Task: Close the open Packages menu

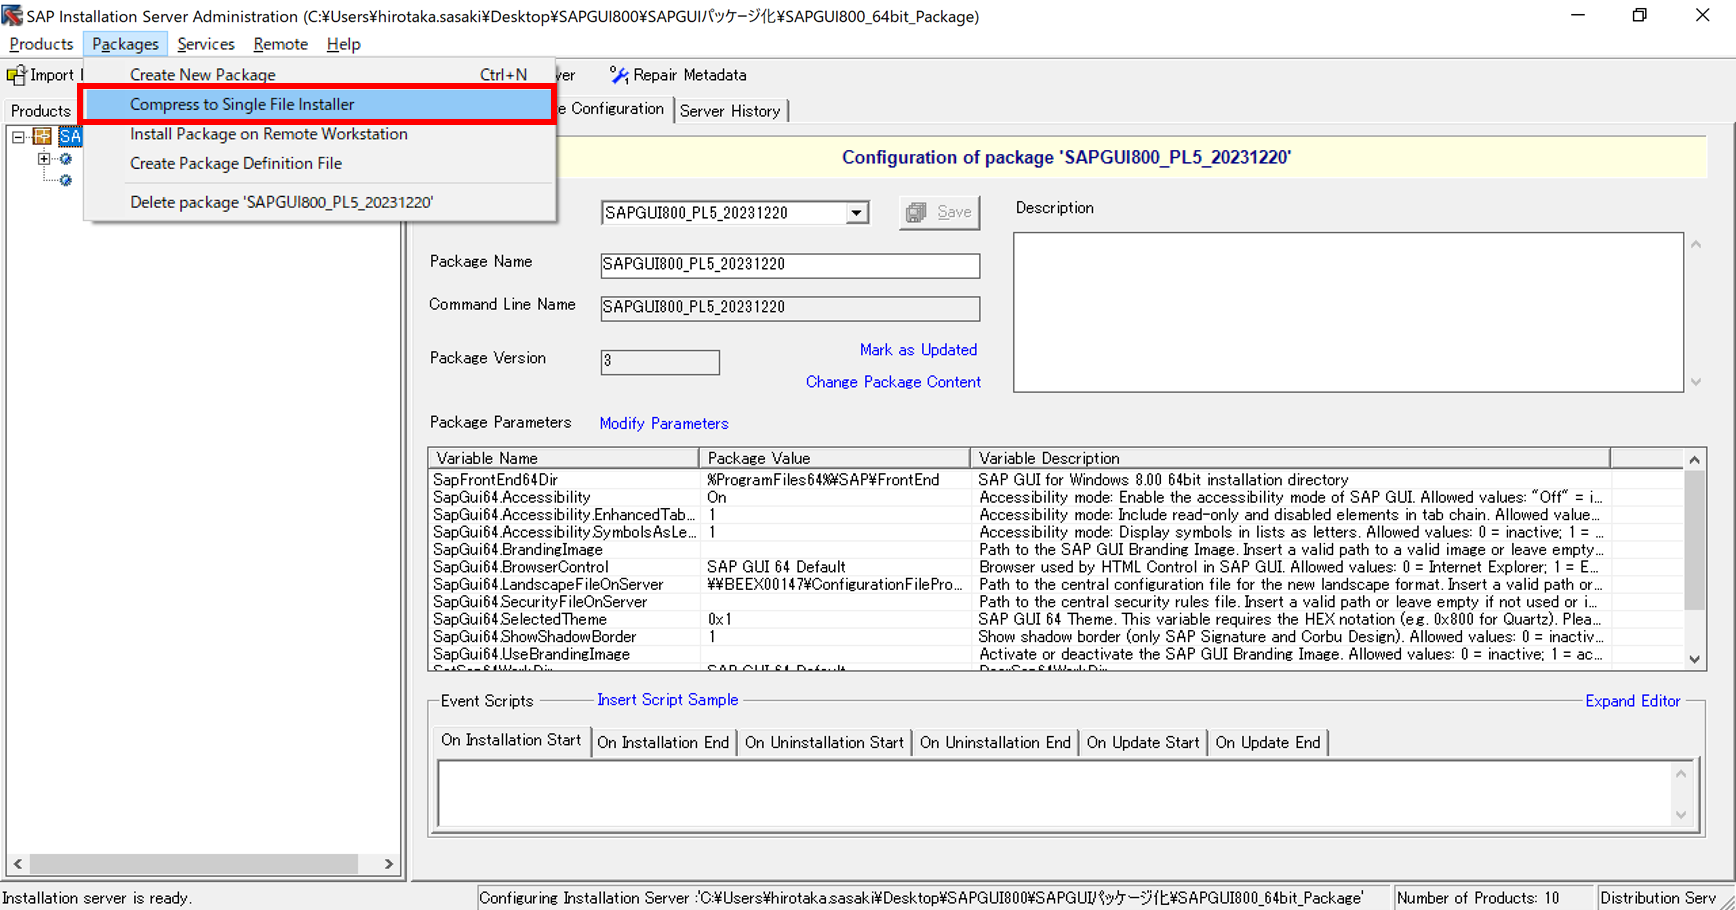Action: click(125, 44)
